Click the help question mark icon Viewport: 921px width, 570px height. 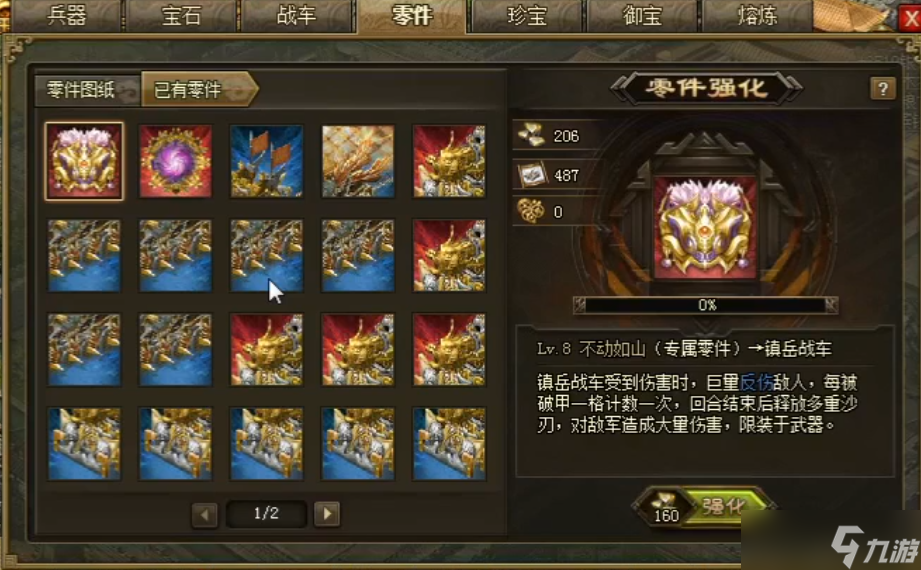882,89
